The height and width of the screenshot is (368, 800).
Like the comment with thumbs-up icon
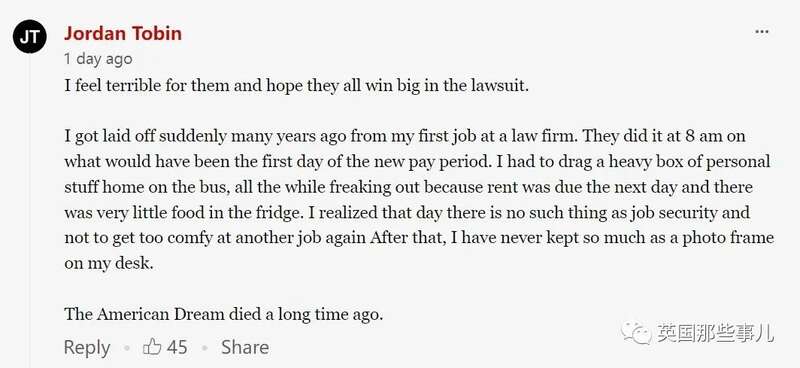point(152,348)
